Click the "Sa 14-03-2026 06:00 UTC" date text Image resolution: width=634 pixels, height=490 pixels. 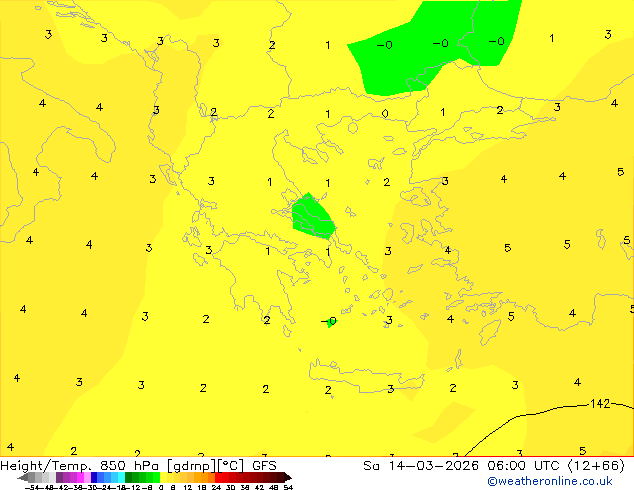pyautogui.click(x=462, y=466)
